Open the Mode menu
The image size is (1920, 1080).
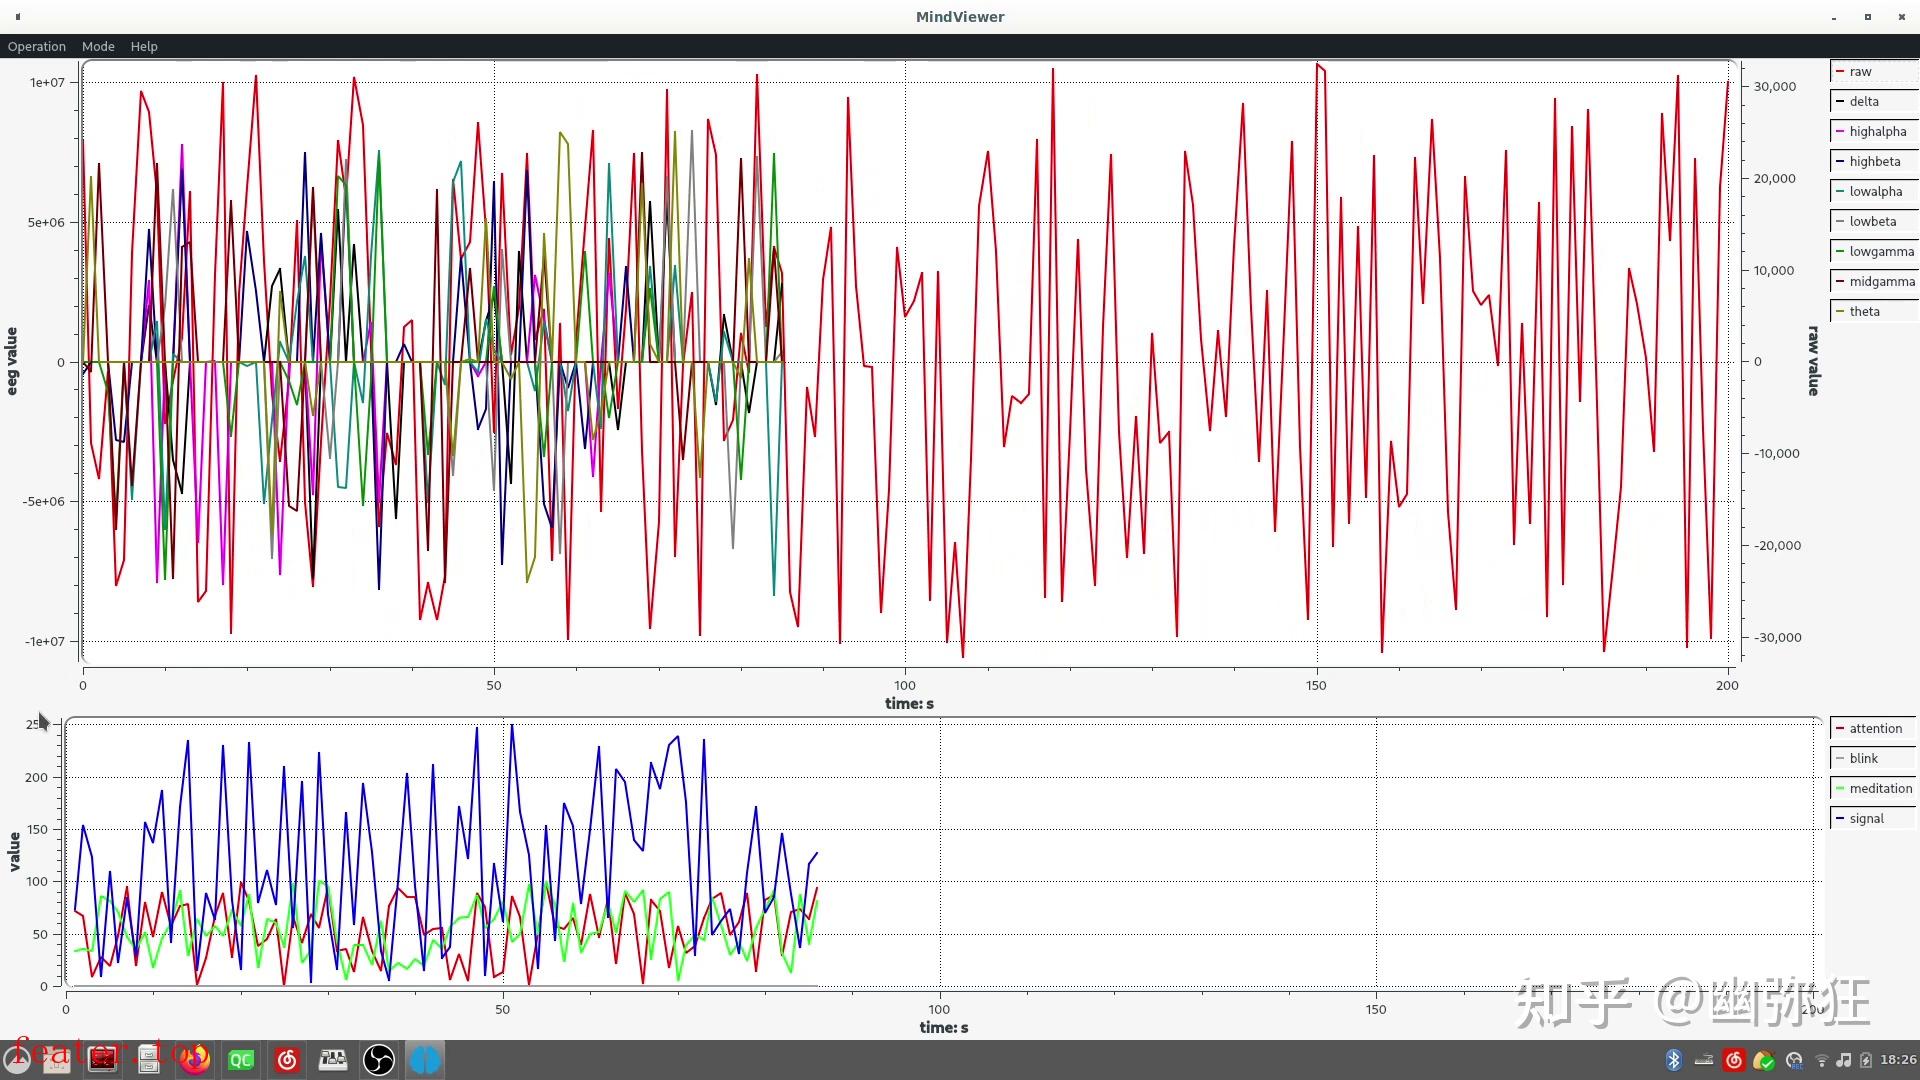pos(98,46)
